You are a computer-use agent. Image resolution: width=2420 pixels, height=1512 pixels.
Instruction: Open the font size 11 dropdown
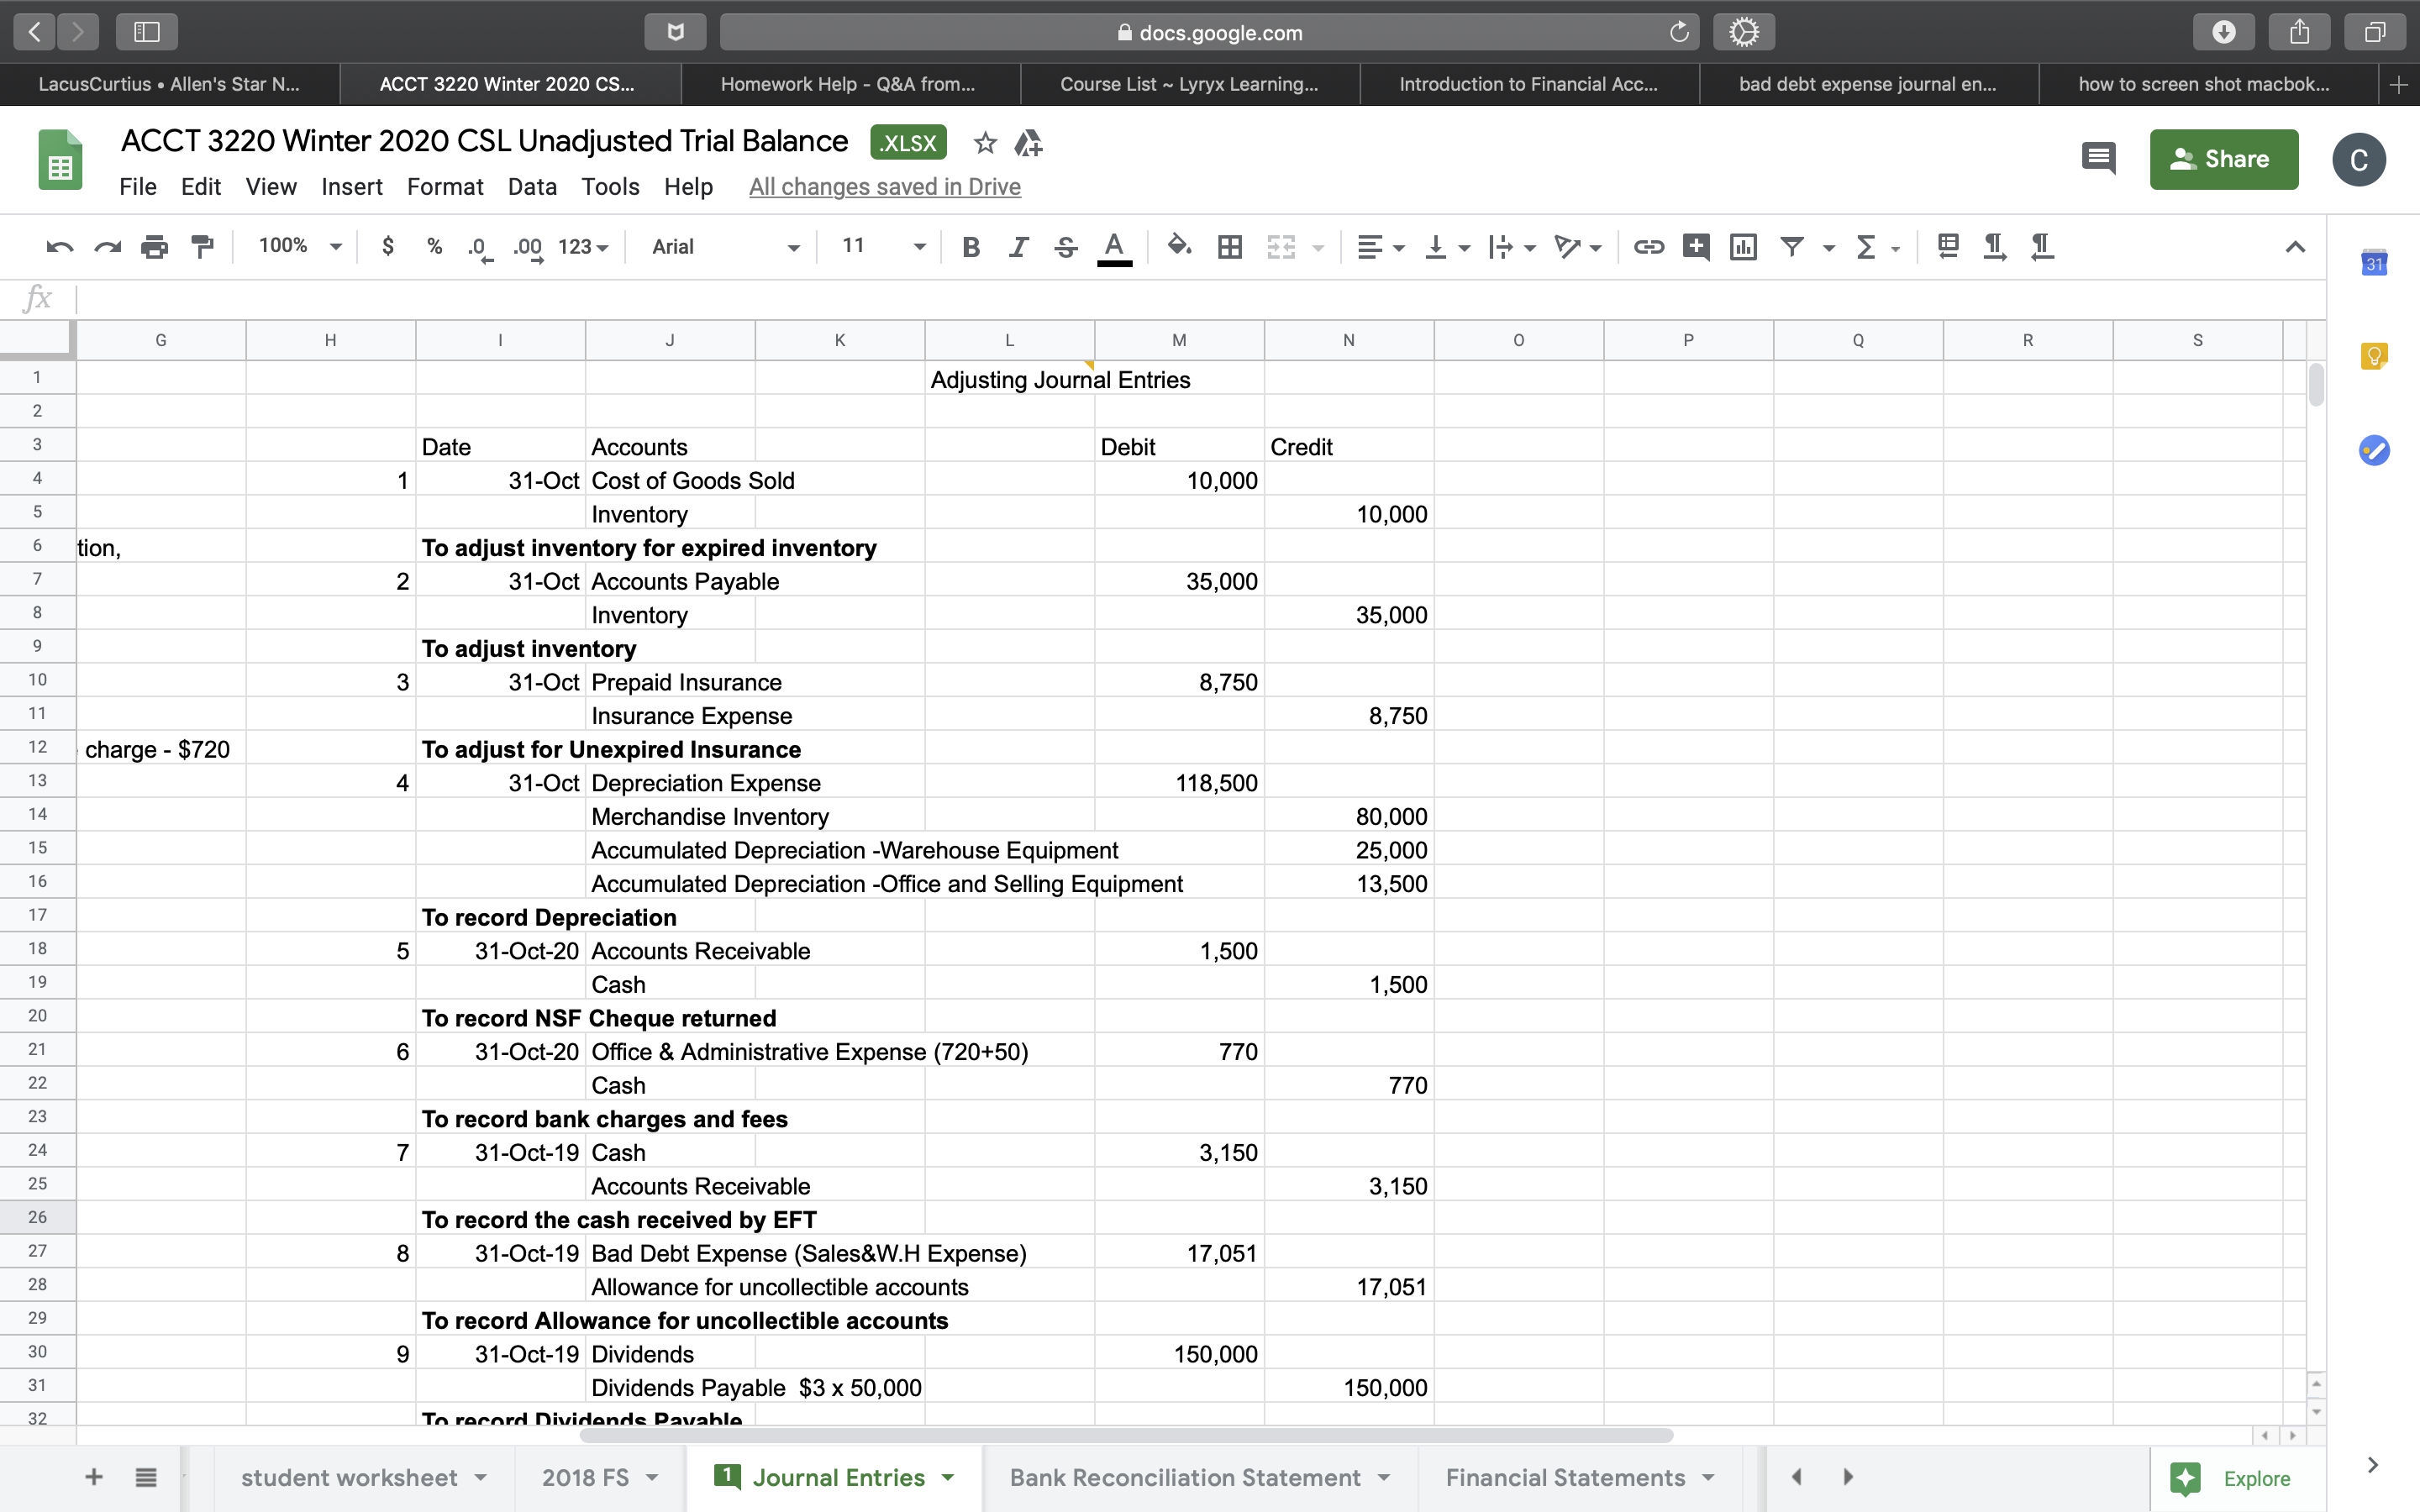point(883,246)
